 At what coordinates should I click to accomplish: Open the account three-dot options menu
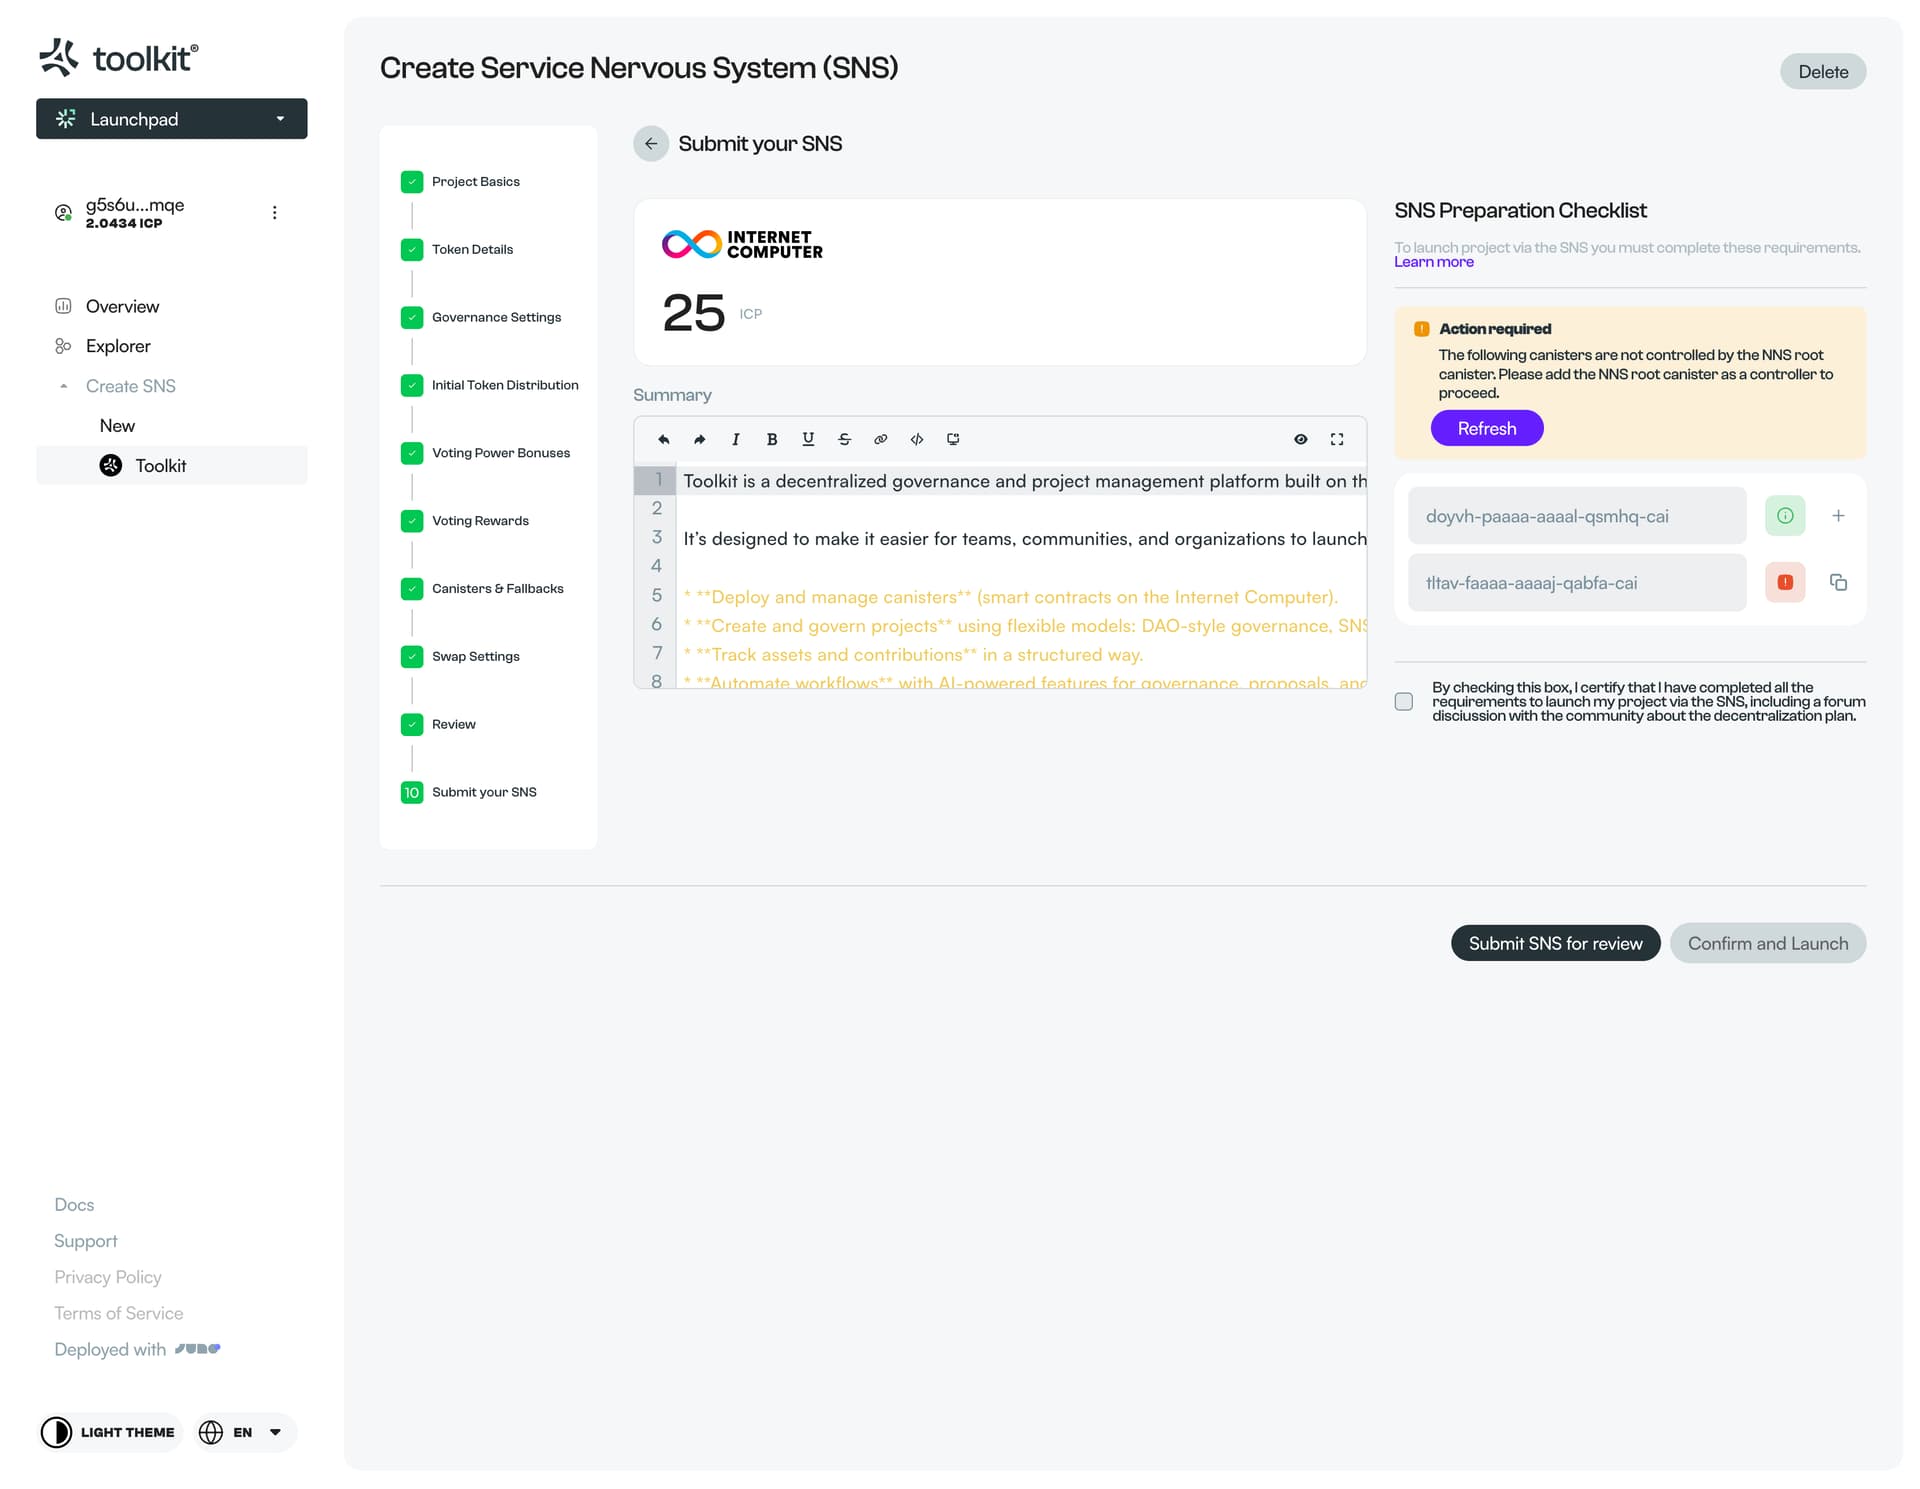pos(274,213)
